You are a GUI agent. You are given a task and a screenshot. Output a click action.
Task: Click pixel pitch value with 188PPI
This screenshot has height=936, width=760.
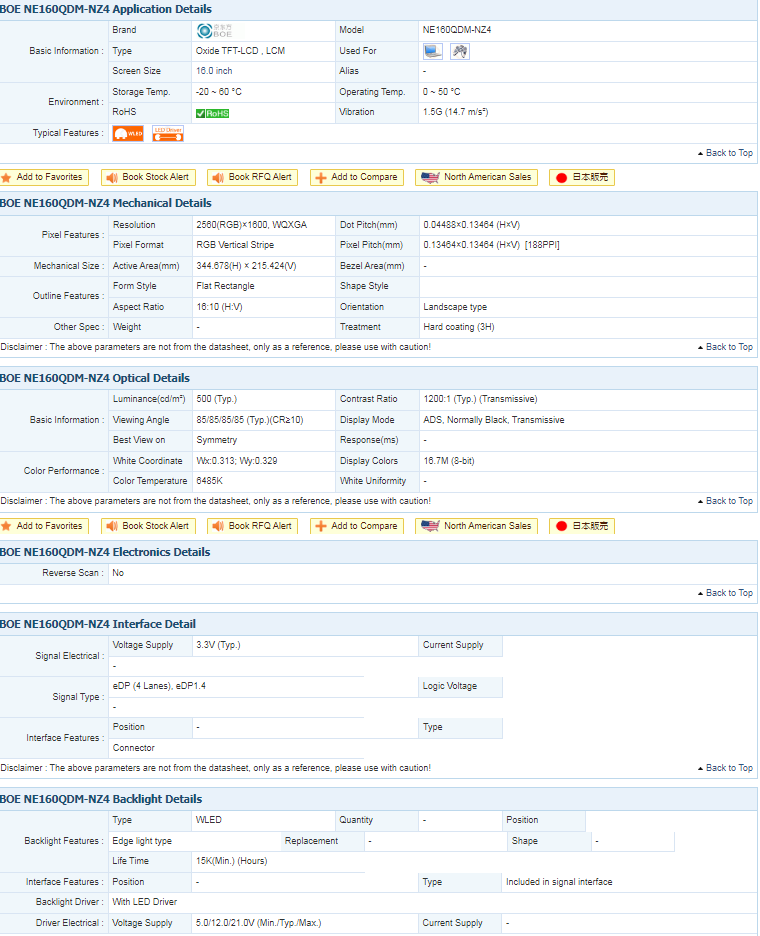pyautogui.click(x=491, y=245)
